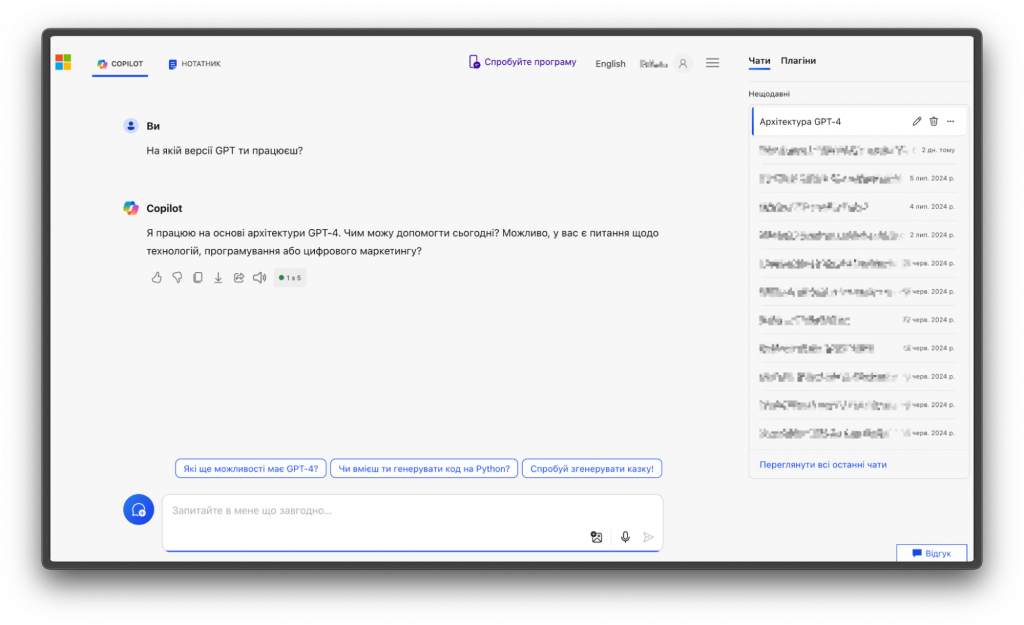Open Переглянути всі останні чати link
This screenshot has height=625, width=1024.
click(x=823, y=464)
